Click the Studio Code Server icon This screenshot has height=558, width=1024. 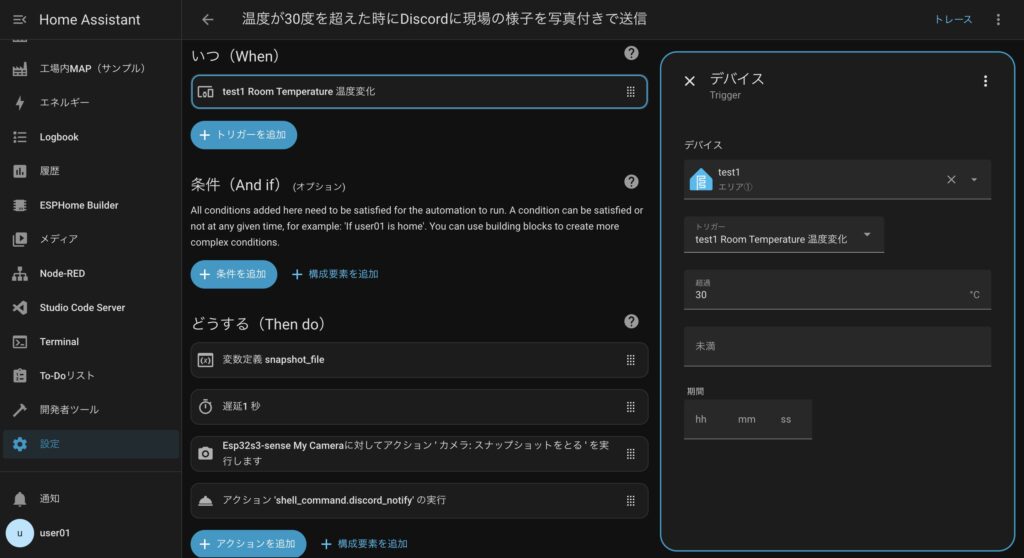click(20, 308)
